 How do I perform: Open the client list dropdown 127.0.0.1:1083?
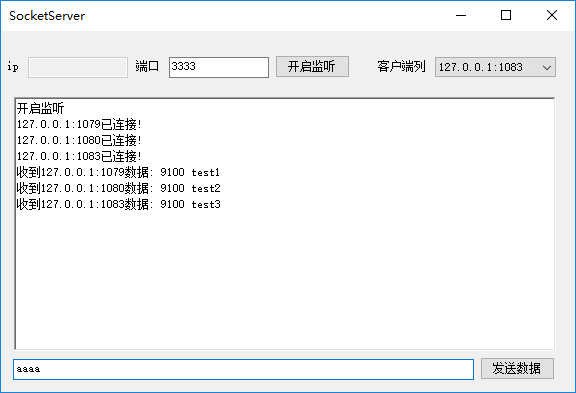pos(495,67)
